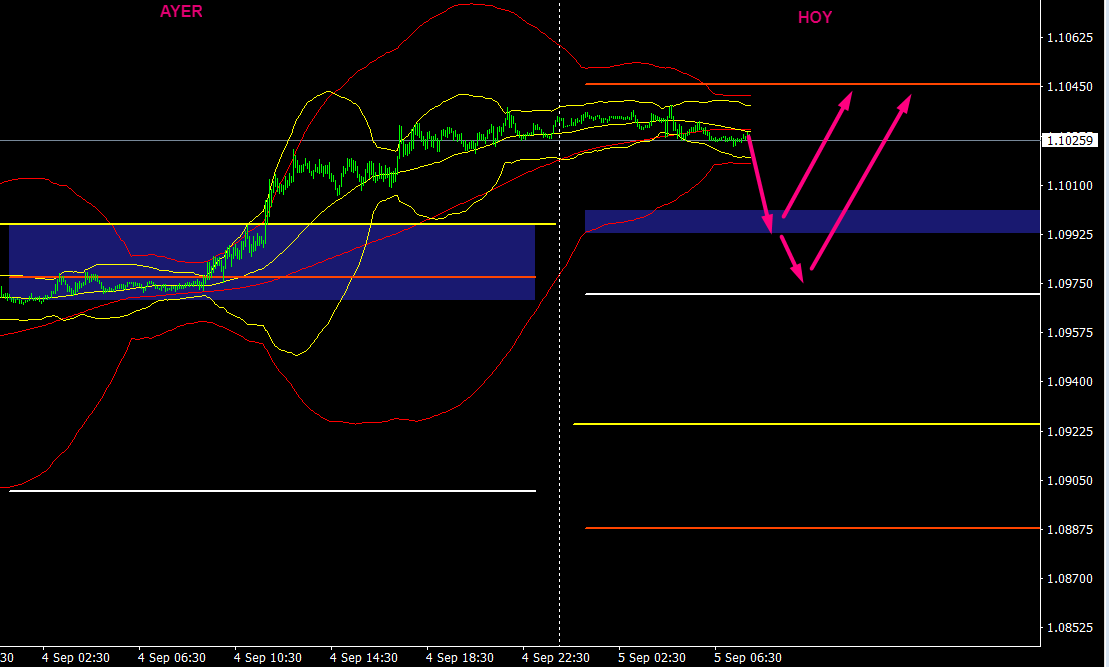Click the 1.10625 price scale label
The height and width of the screenshot is (667, 1109).
tap(1070, 38)
